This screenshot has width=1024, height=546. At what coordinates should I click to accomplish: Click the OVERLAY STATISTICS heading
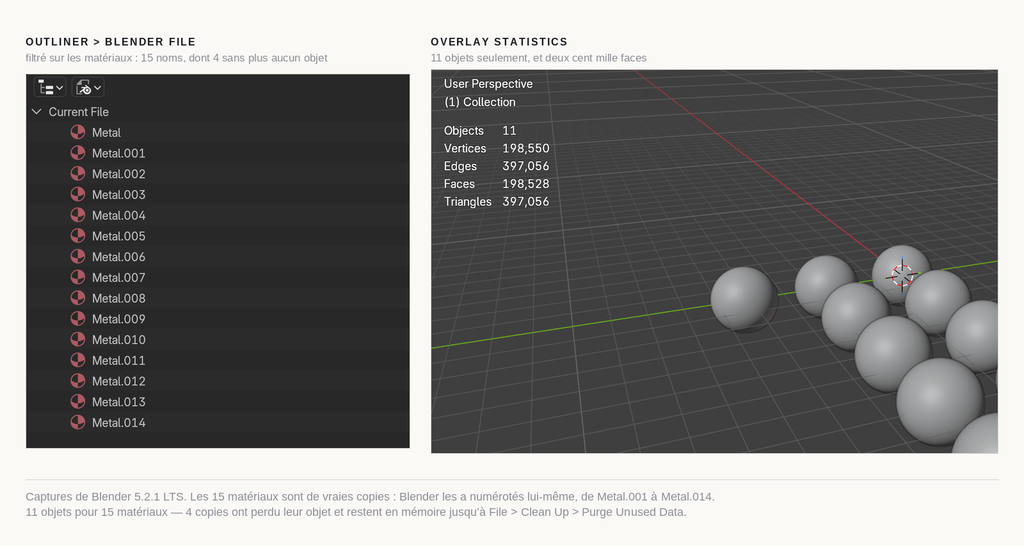(499, 42)
